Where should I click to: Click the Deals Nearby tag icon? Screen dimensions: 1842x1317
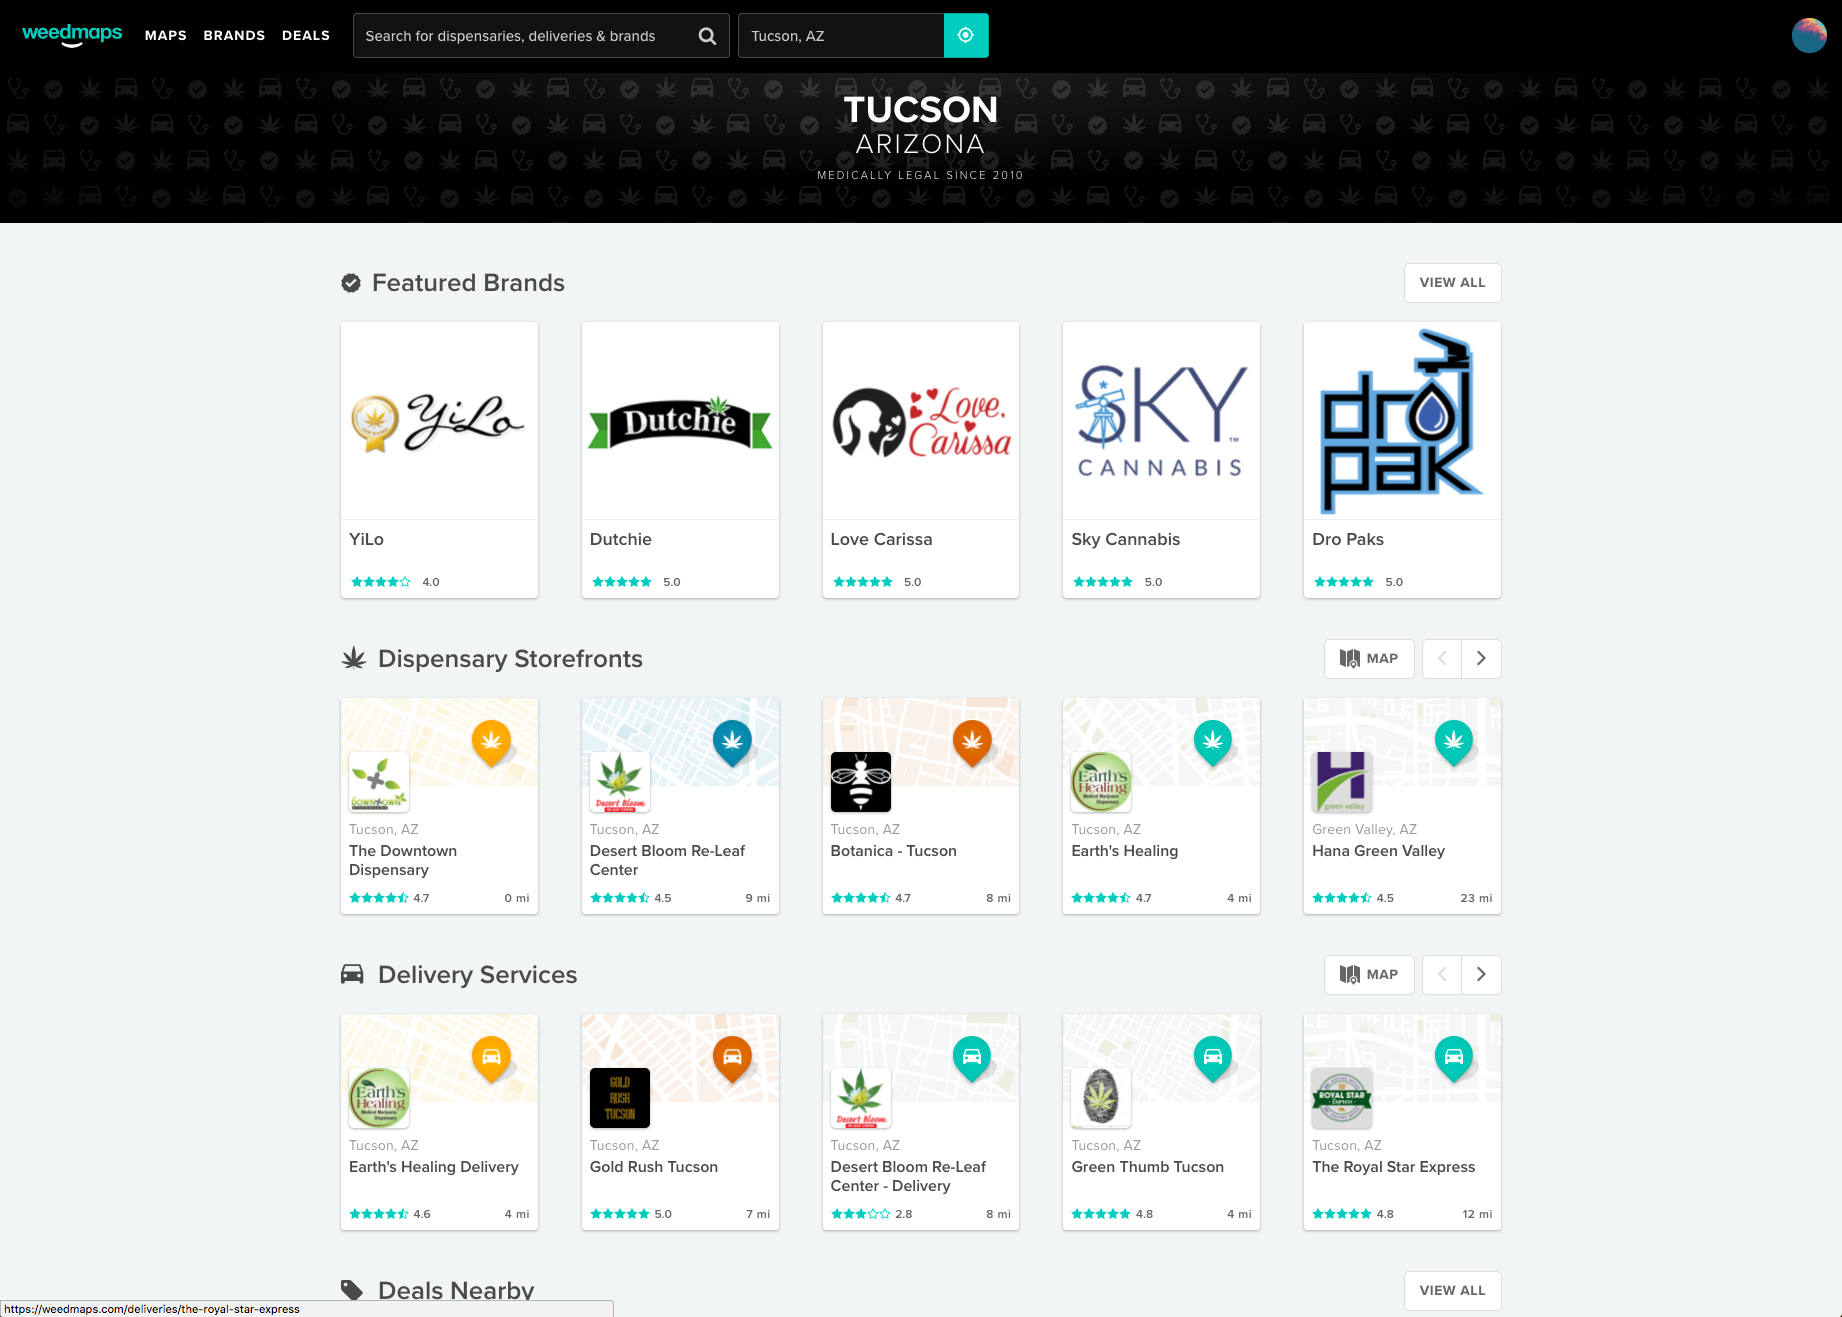click(352, 1290)
